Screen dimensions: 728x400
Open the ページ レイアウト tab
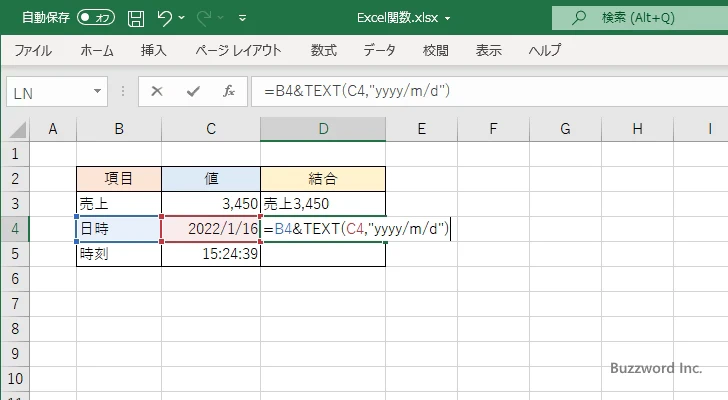coord(238,50)
